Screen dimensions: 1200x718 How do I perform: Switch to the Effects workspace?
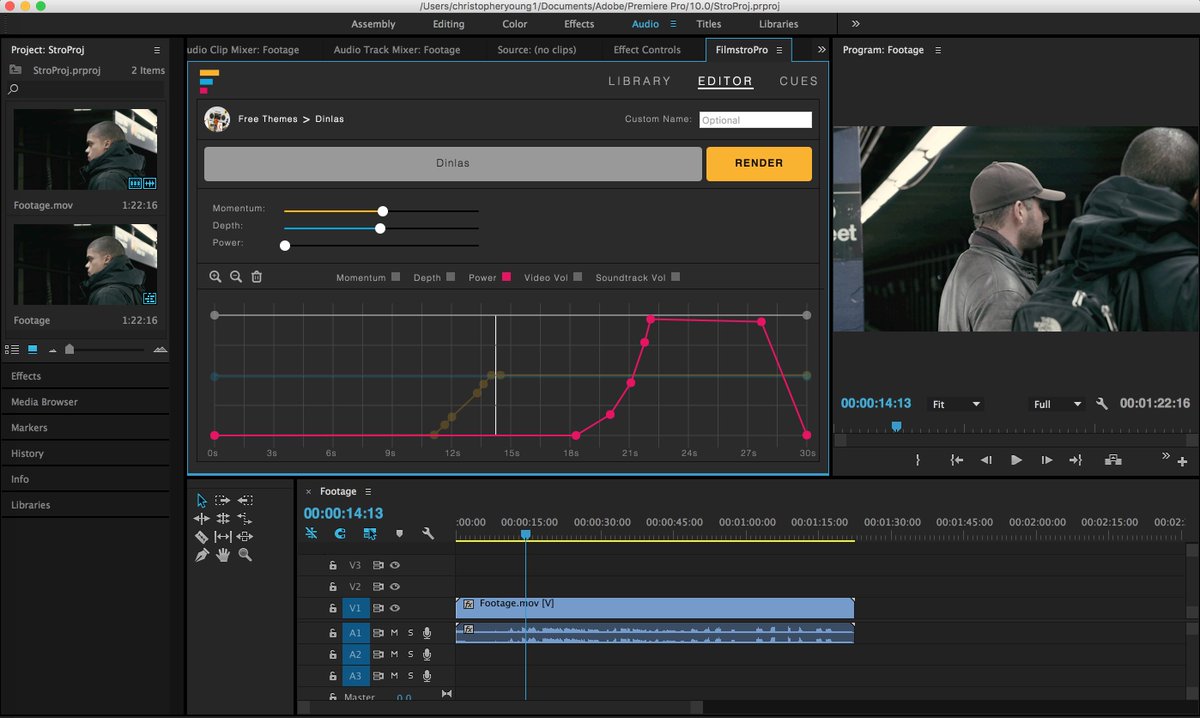(579, 24)
